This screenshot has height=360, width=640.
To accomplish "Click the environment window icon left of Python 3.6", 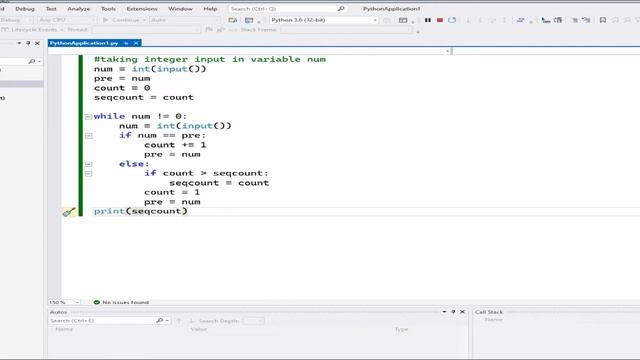I will [233, 20].
